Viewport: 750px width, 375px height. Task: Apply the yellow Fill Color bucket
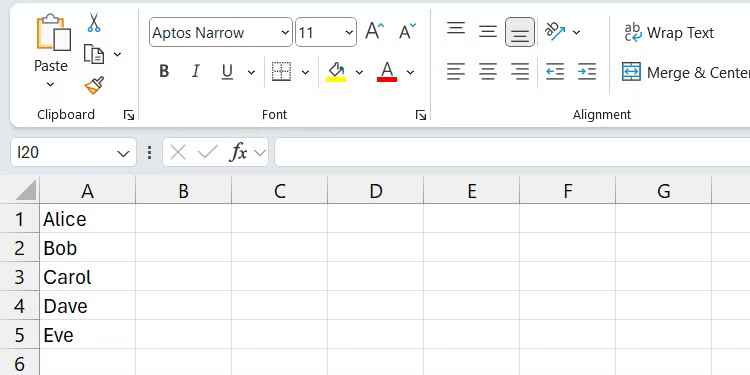pyautogui.click(x=336, y=72)
